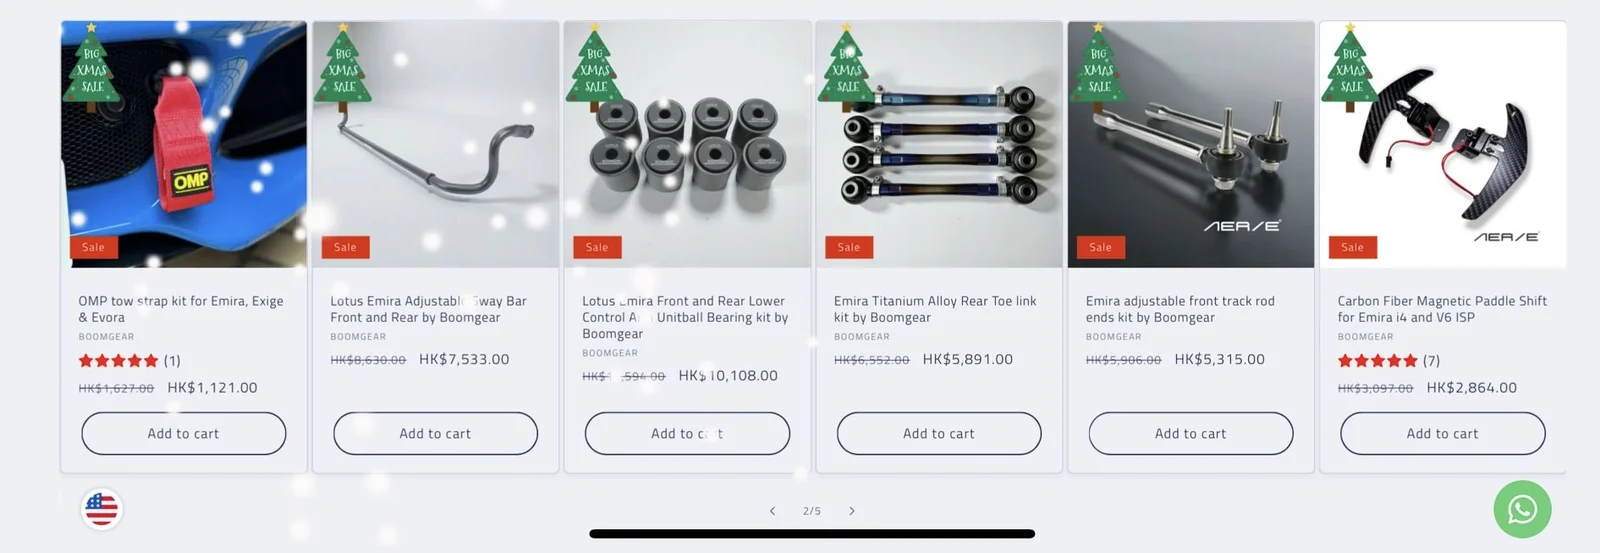
Task: Go to previous carousel slide arrow
Action: click(x=772, y=511)
